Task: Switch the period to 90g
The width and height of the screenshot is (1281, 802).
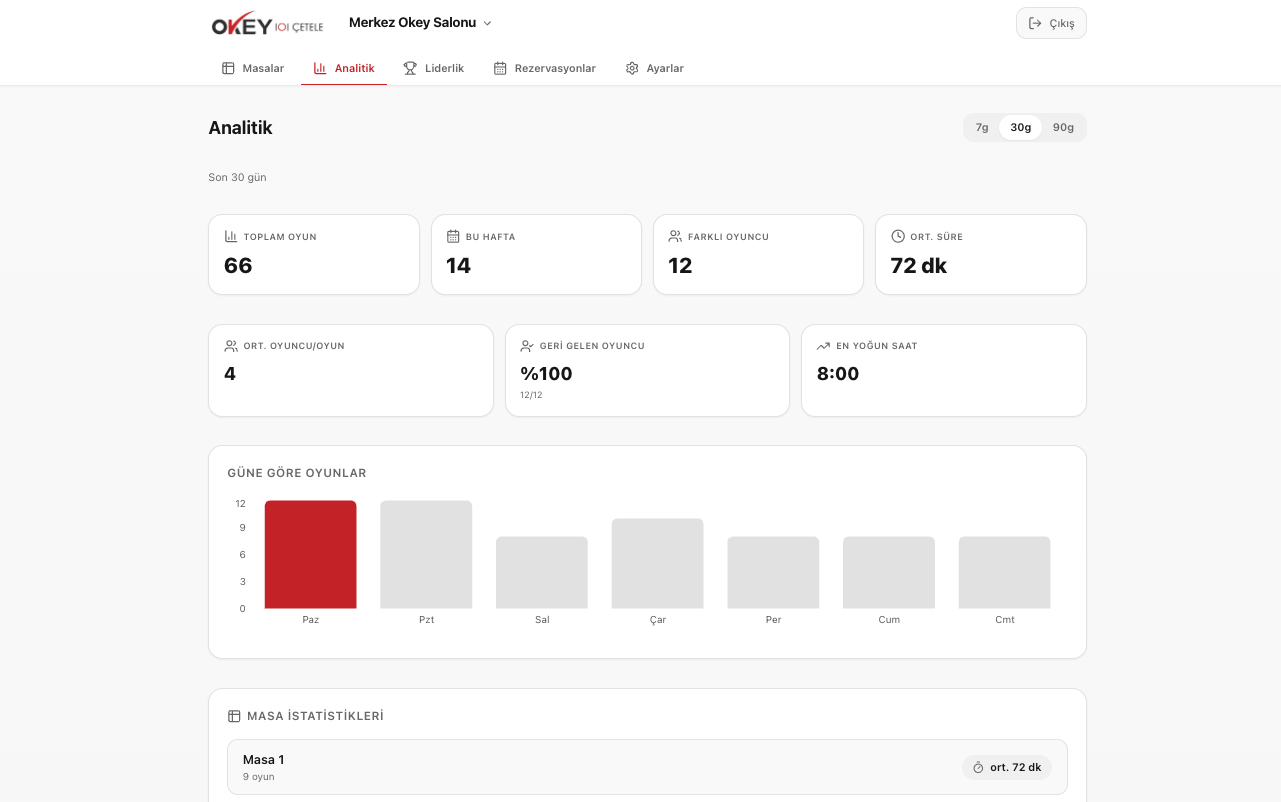Action: pyautogui.click(x=1063, y=128)
